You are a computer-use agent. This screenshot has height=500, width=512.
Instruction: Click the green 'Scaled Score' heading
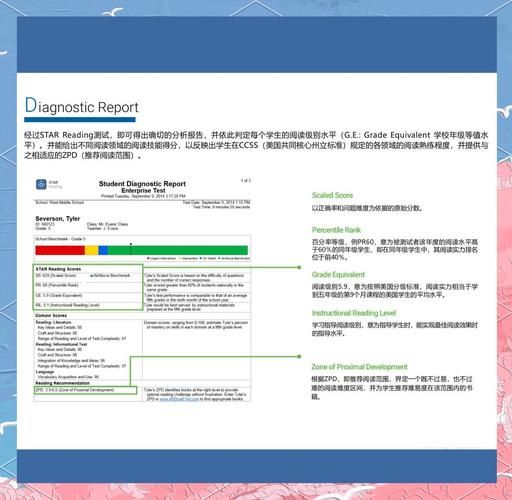pyautogui.click(x=332, y=195)
